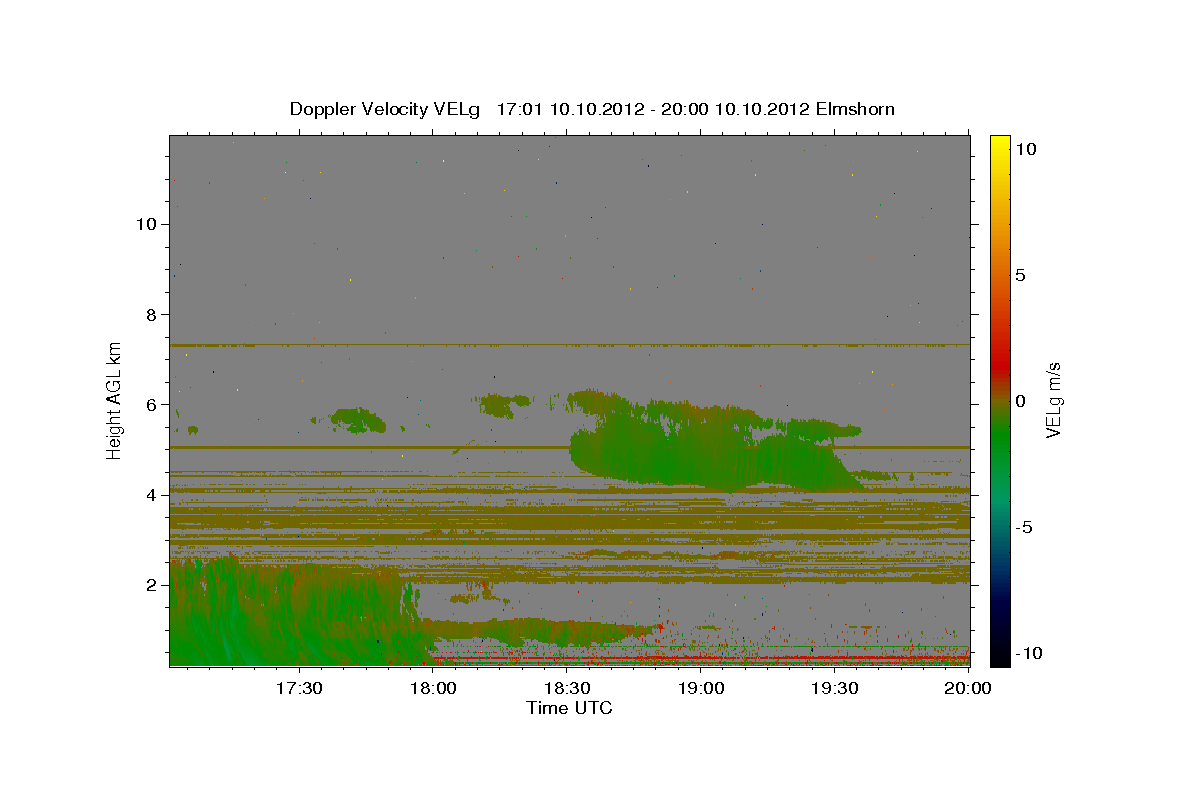Click the height tick label 8
The image size is (1200, 800).
[149, 314]
